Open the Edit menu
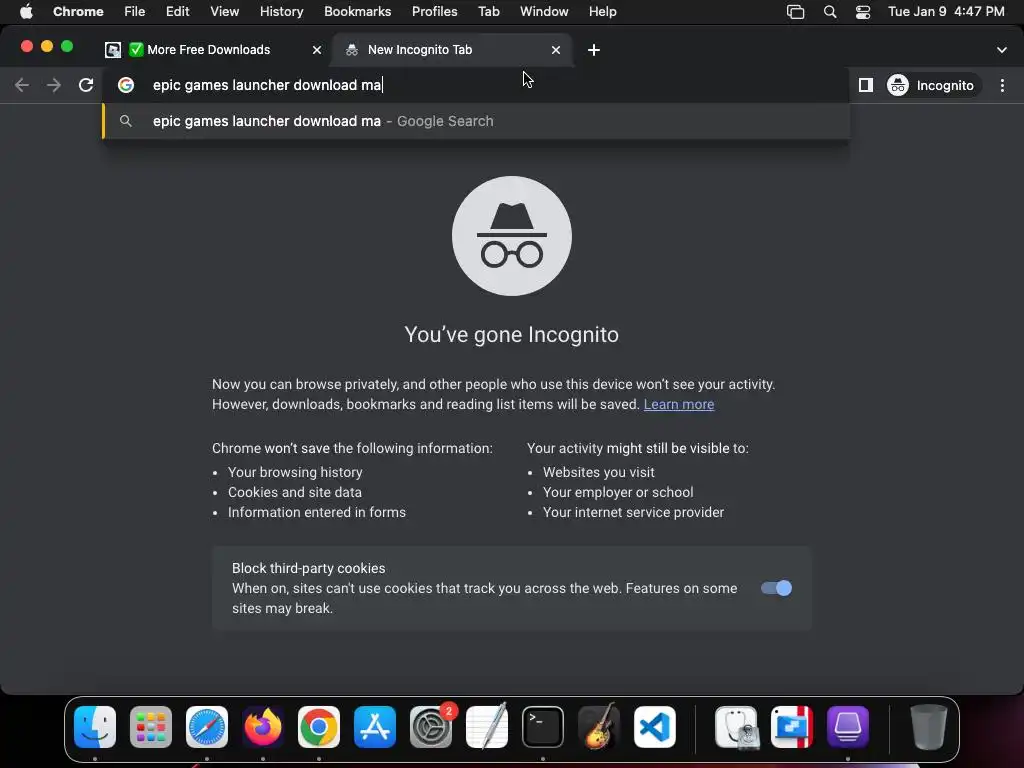This screenshot has height=768, width=1024. (x=177, y=11)
